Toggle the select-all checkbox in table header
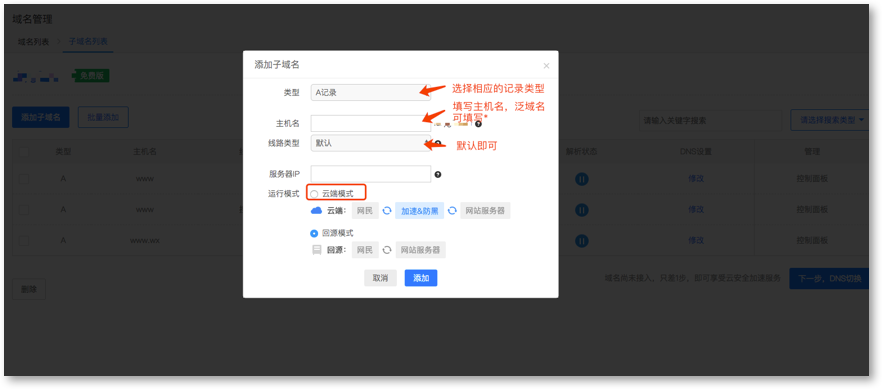882x389 pixels. point(24,152)
